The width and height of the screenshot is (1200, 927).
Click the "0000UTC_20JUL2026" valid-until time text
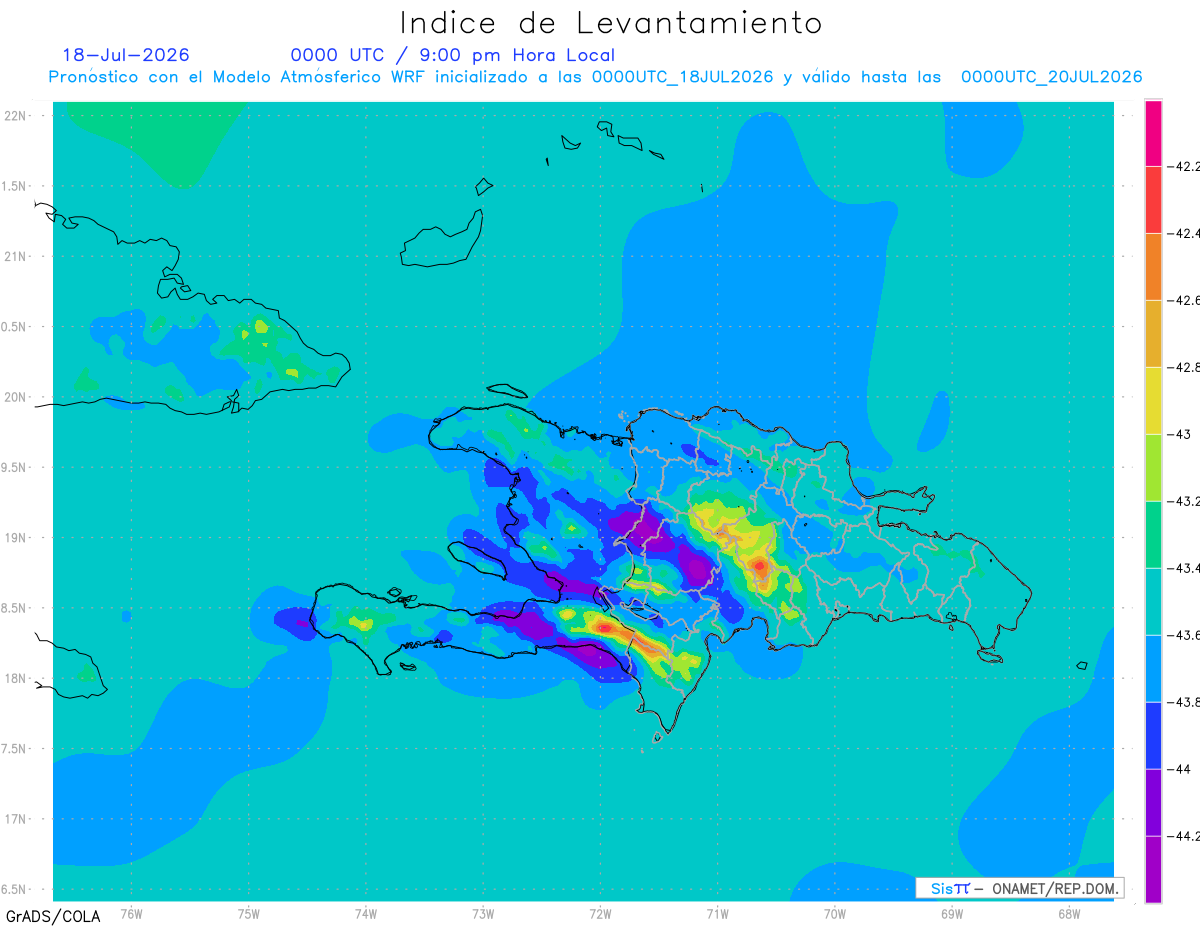click(x=1052, y=77)
